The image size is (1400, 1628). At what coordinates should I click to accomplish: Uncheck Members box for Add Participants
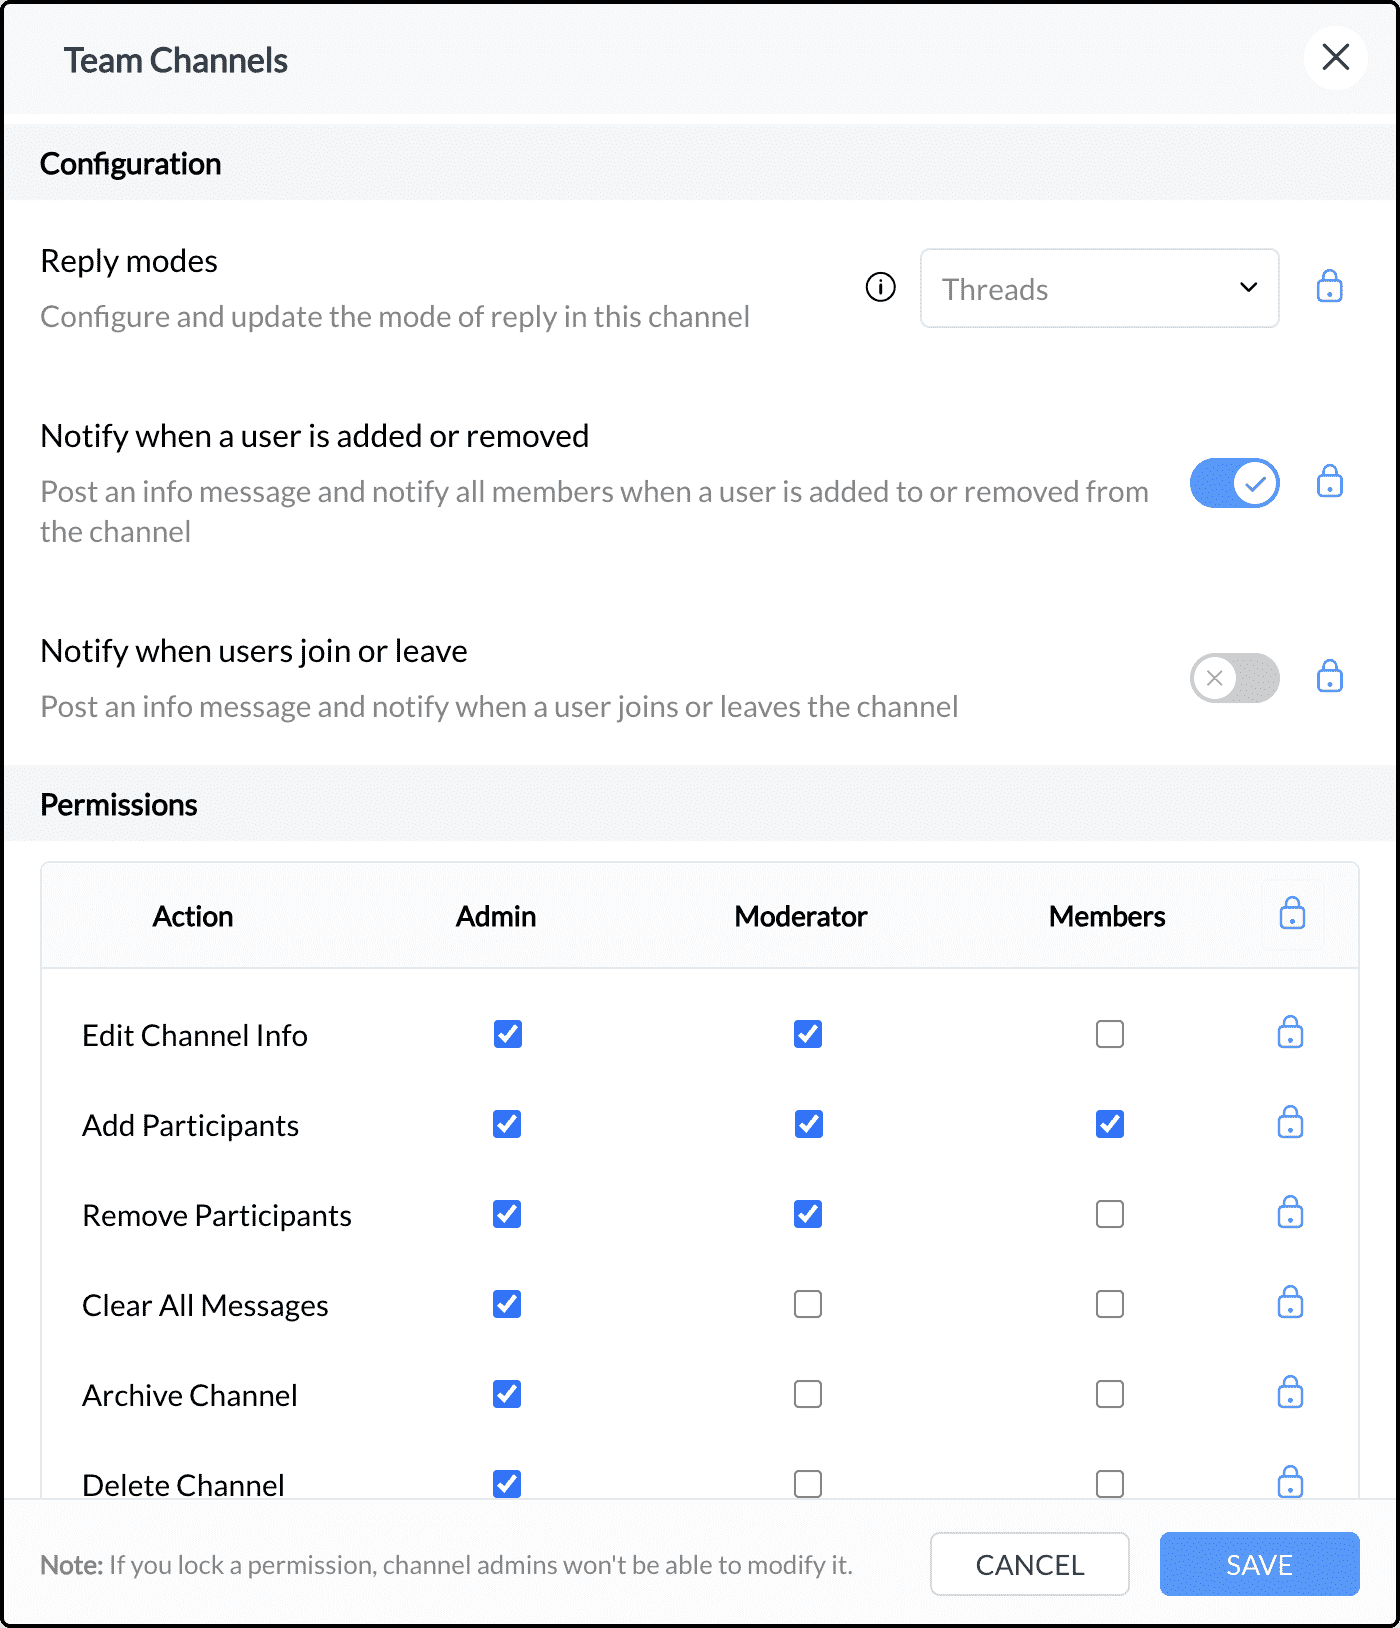(1109, 1124)
